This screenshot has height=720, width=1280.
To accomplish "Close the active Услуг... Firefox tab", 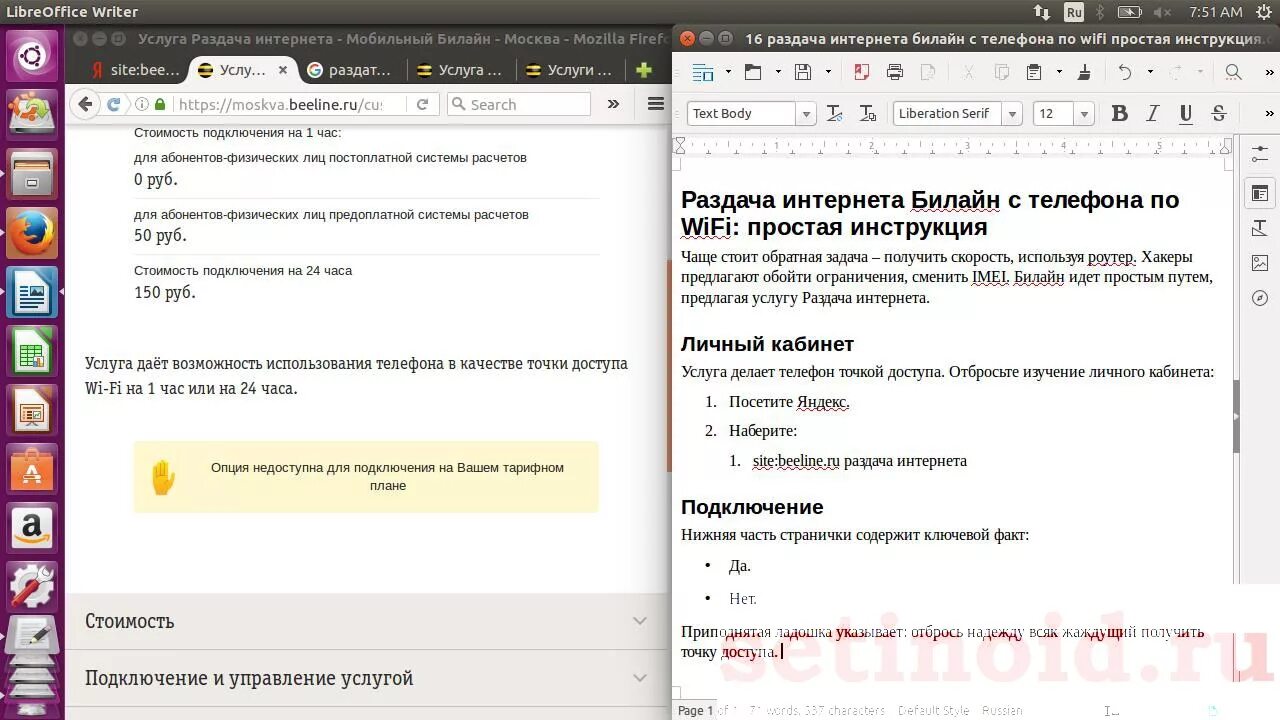I will click(283, 70).
